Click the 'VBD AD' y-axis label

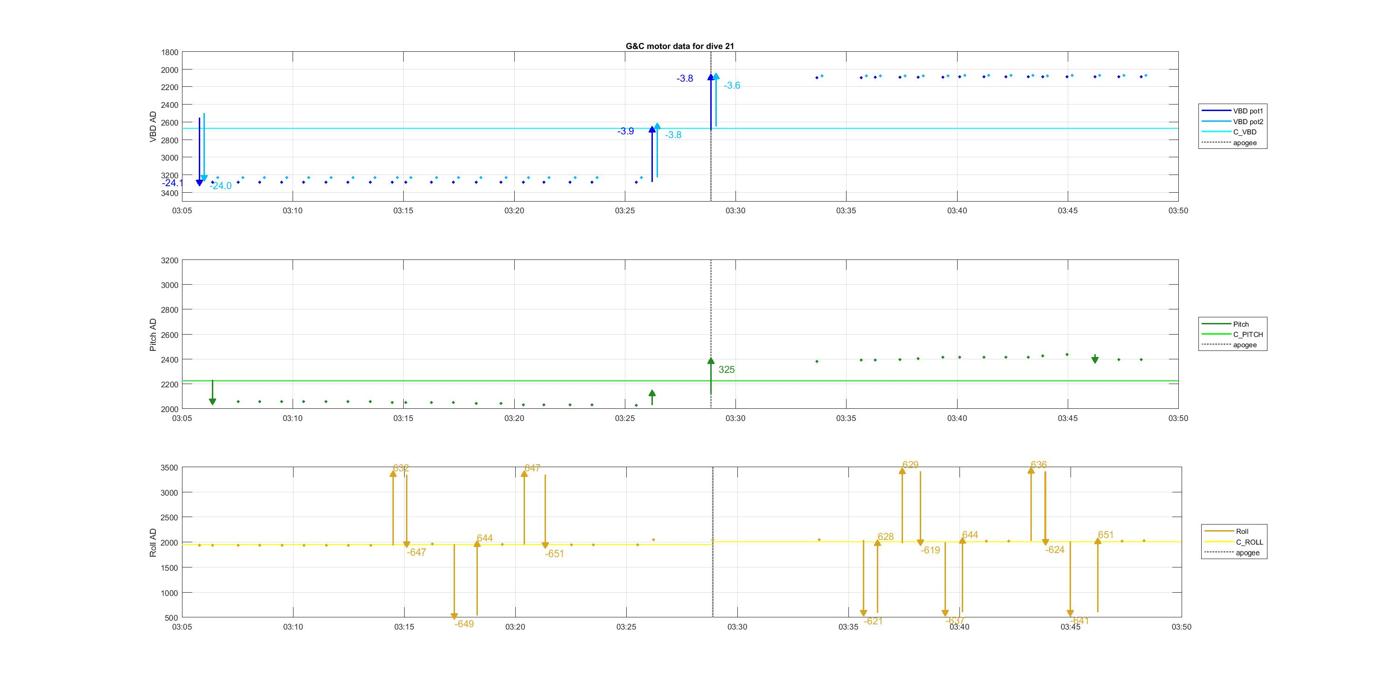[x=154, y=126]
